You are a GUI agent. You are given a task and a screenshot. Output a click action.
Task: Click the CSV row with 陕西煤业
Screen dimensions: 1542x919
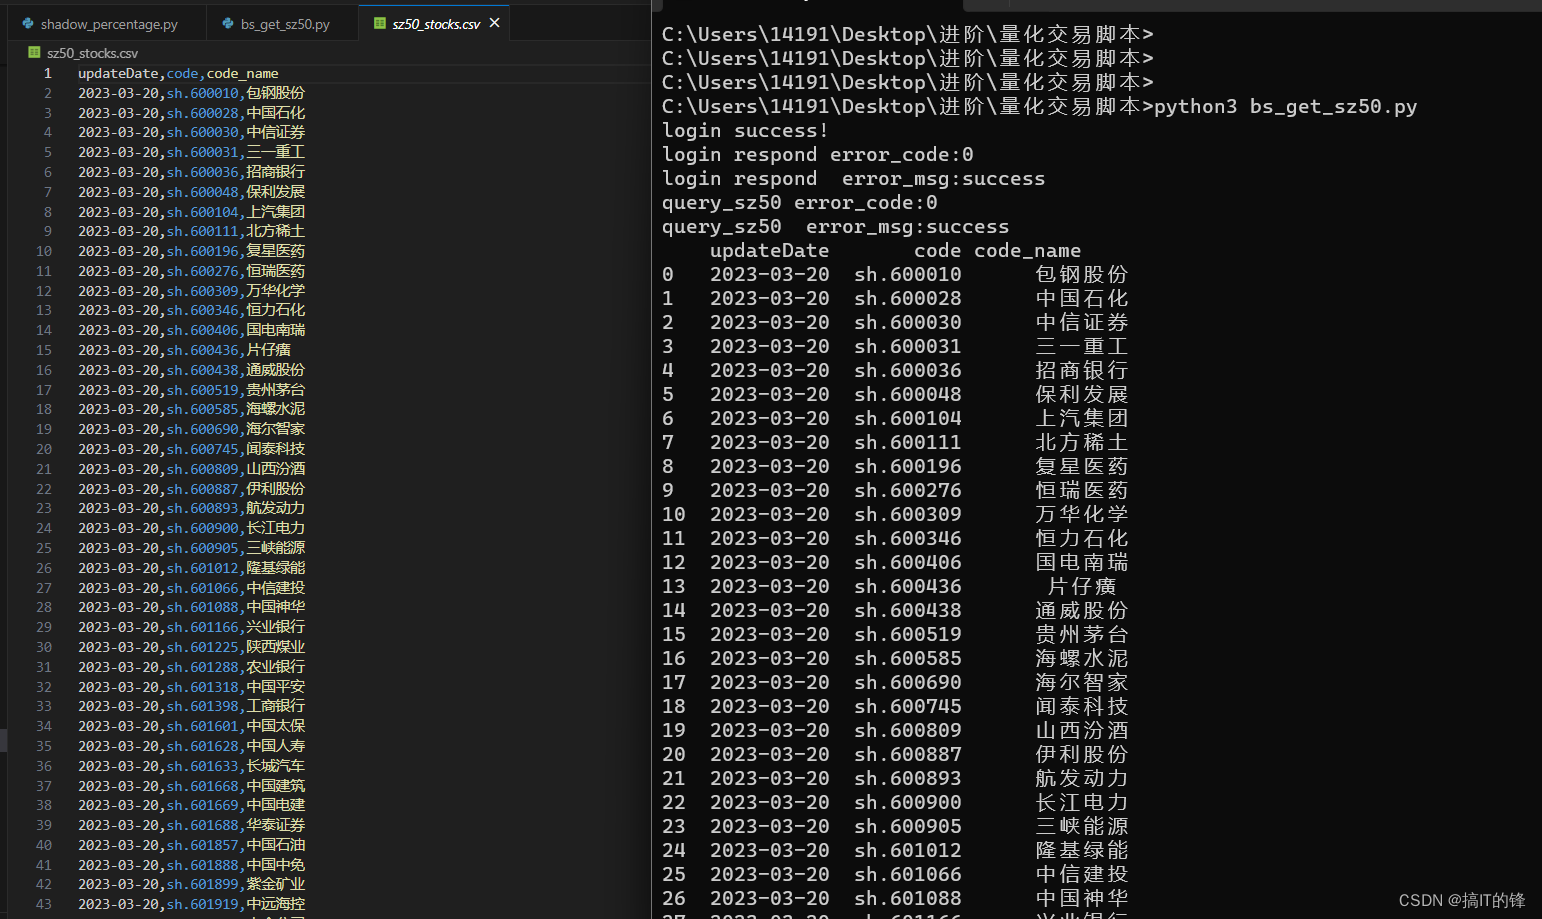click(191, 647)
